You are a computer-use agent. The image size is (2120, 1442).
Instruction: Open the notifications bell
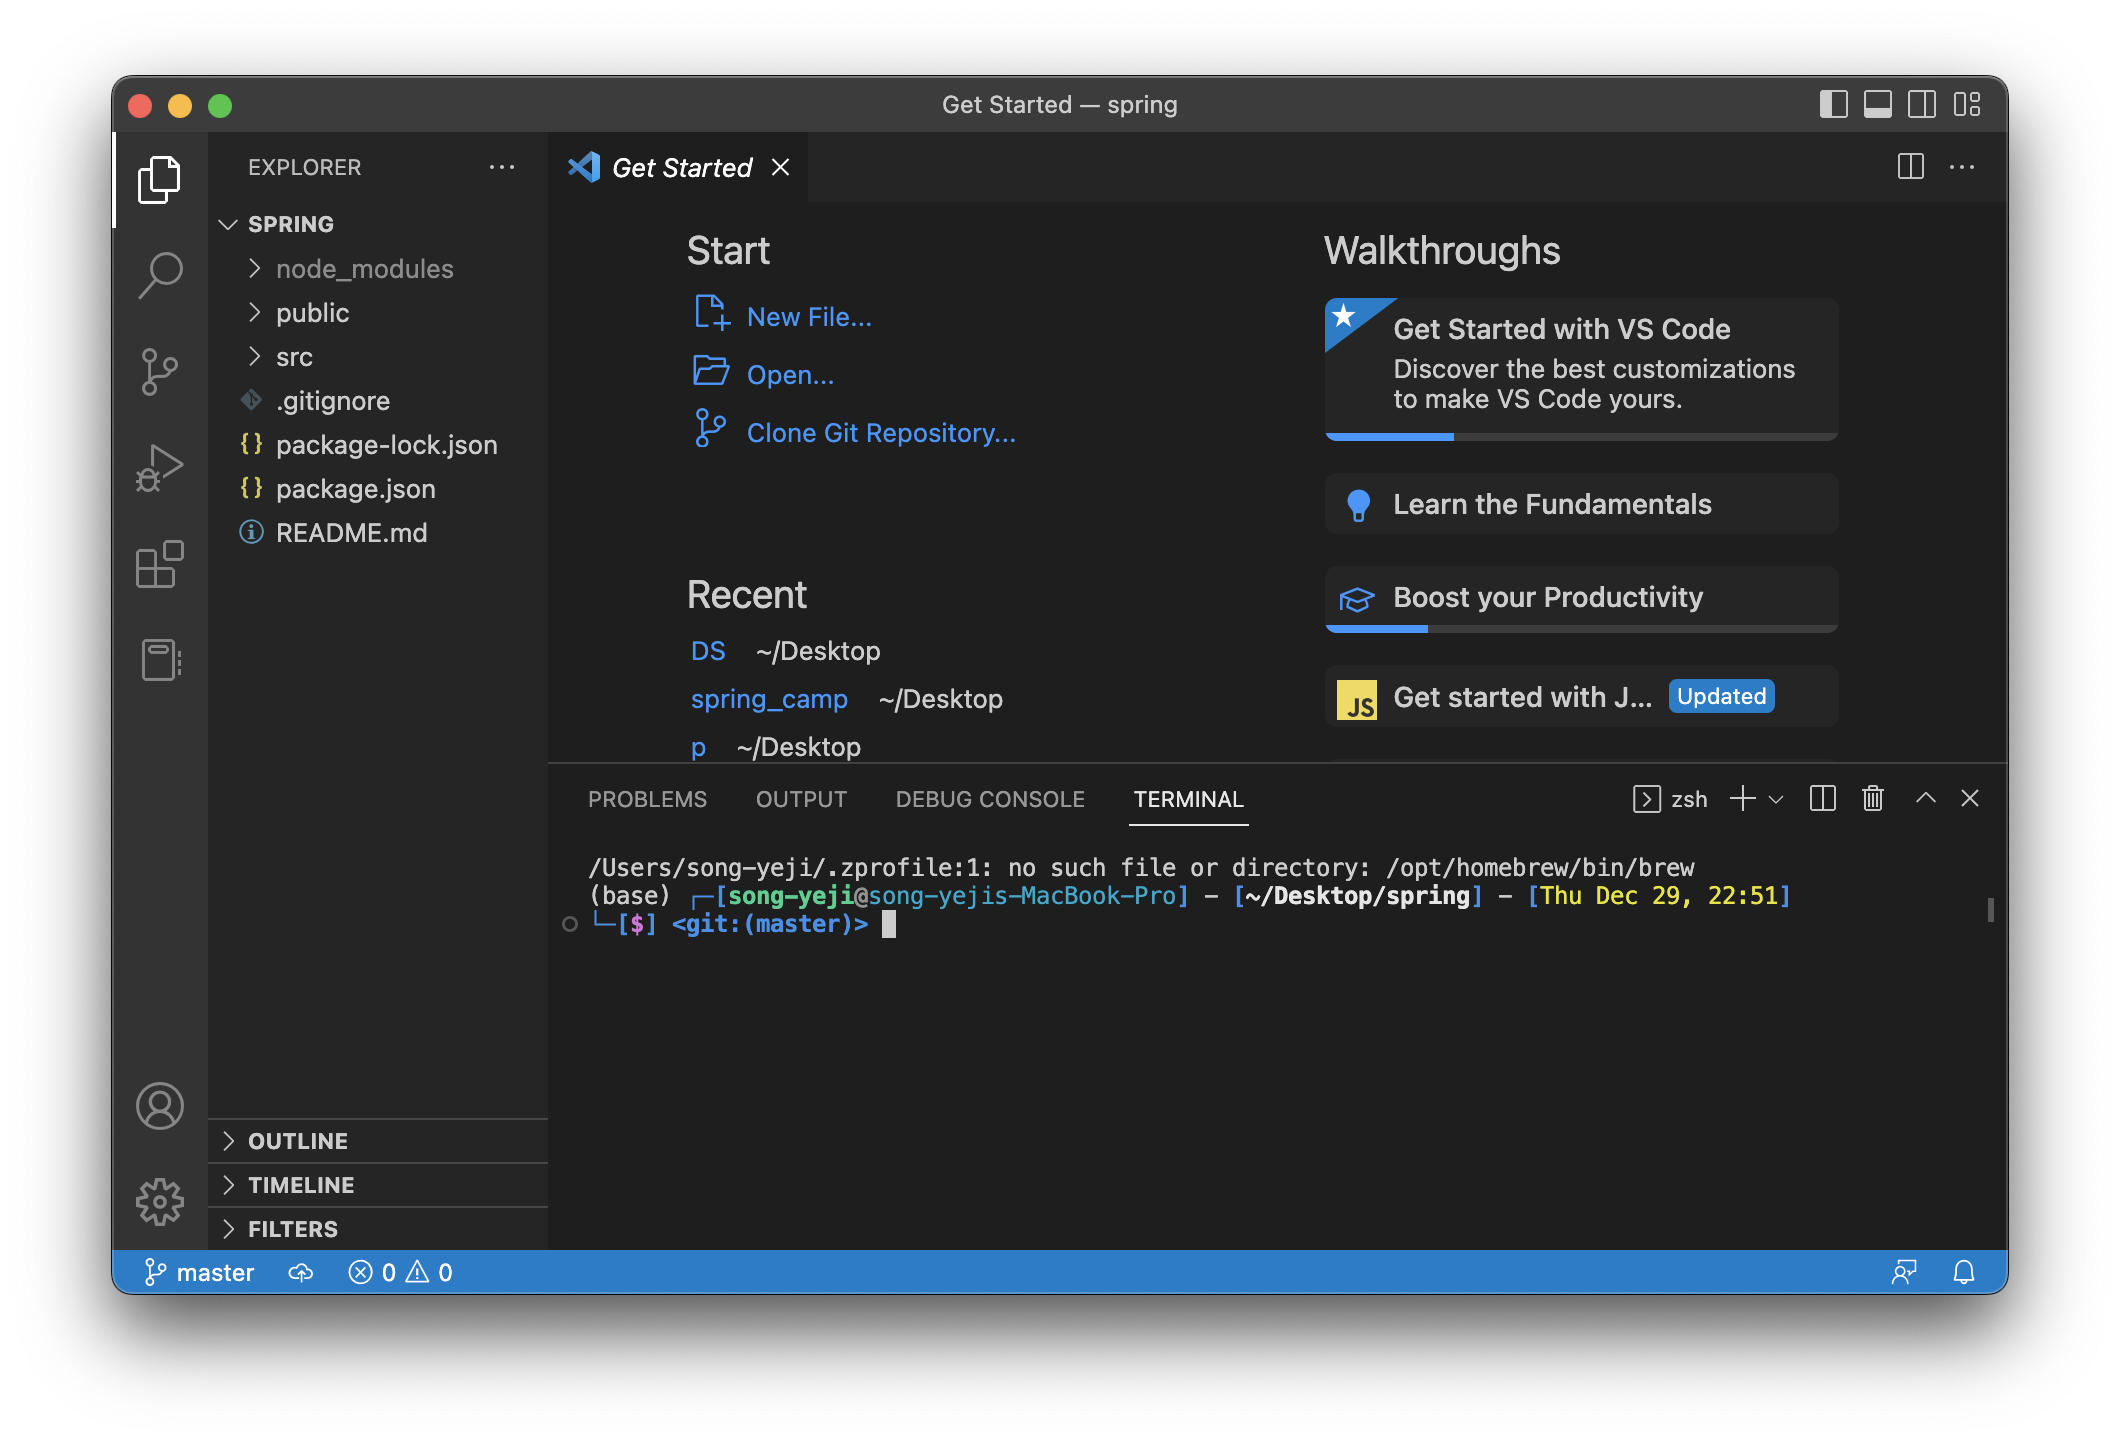[1964, 1272]
